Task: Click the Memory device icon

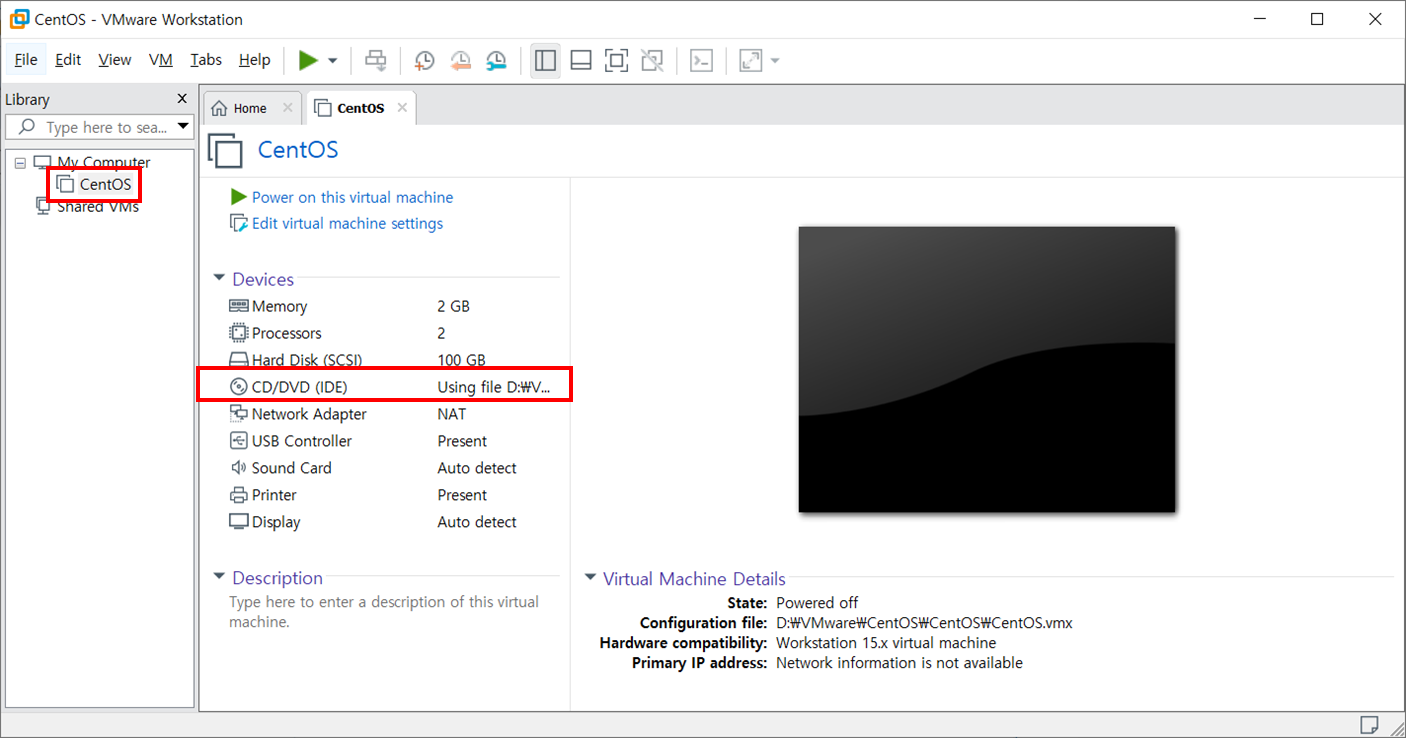Action: pos(238,306)
